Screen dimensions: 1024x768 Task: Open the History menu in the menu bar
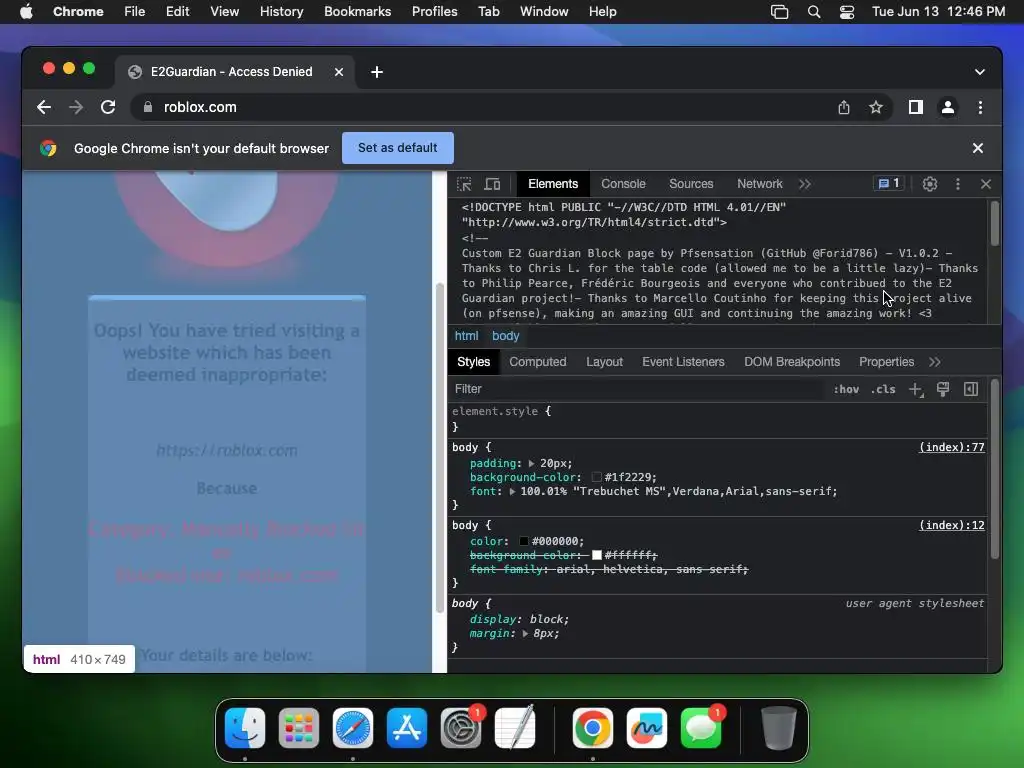point(281,12)
